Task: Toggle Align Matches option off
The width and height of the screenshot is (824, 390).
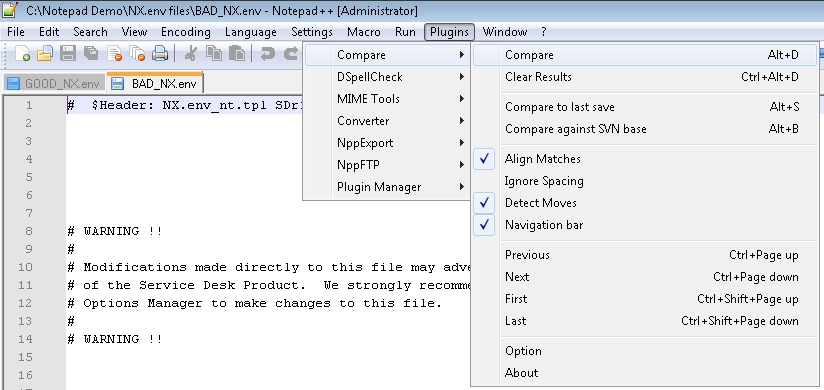Action: pos(644,159)
